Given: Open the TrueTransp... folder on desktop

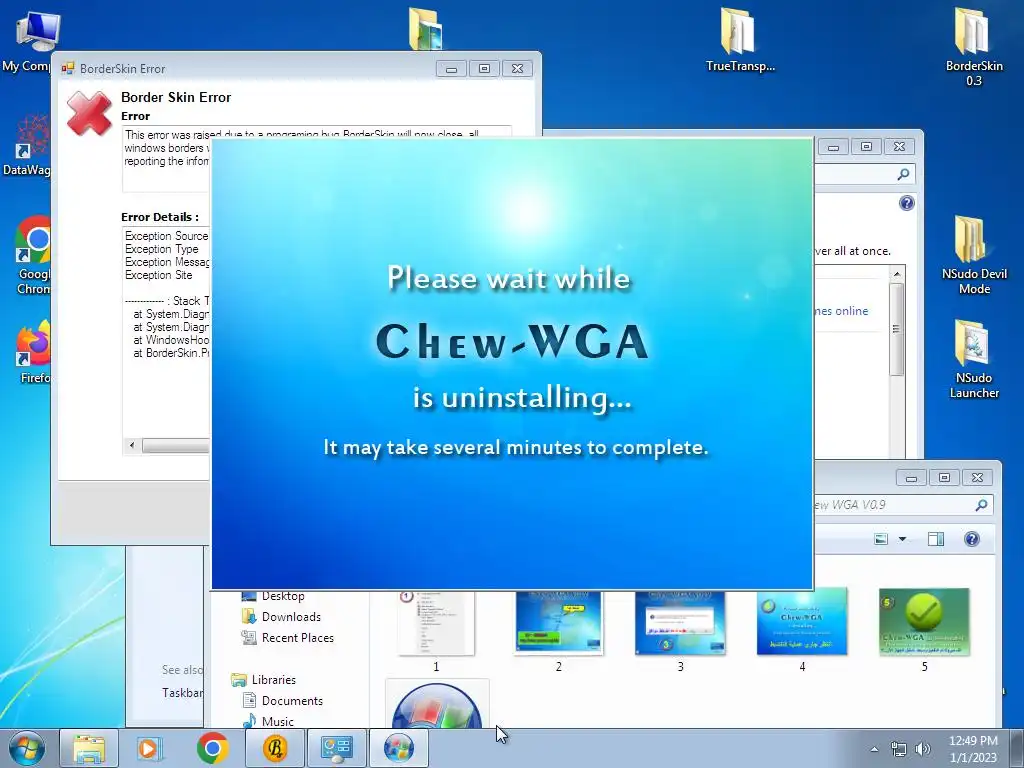Looking at the screenshot, I should (740, 39).
